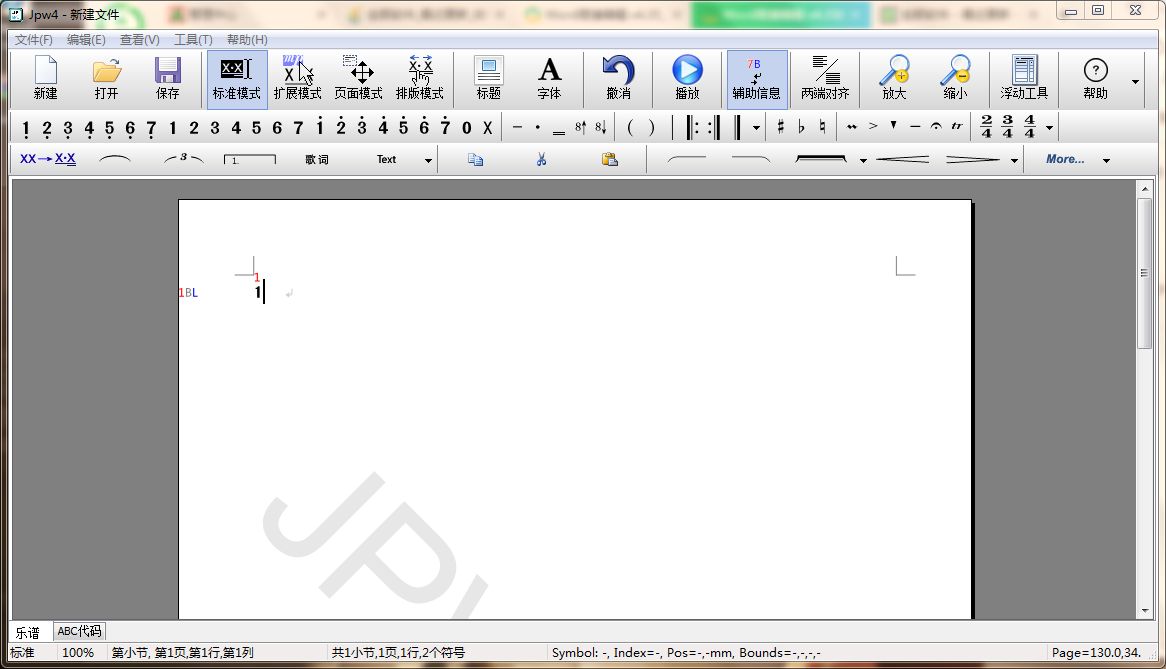Insert augmentation dot symbol
The height and width of the screenshot is (669, 1166).
tap(538, 127)
